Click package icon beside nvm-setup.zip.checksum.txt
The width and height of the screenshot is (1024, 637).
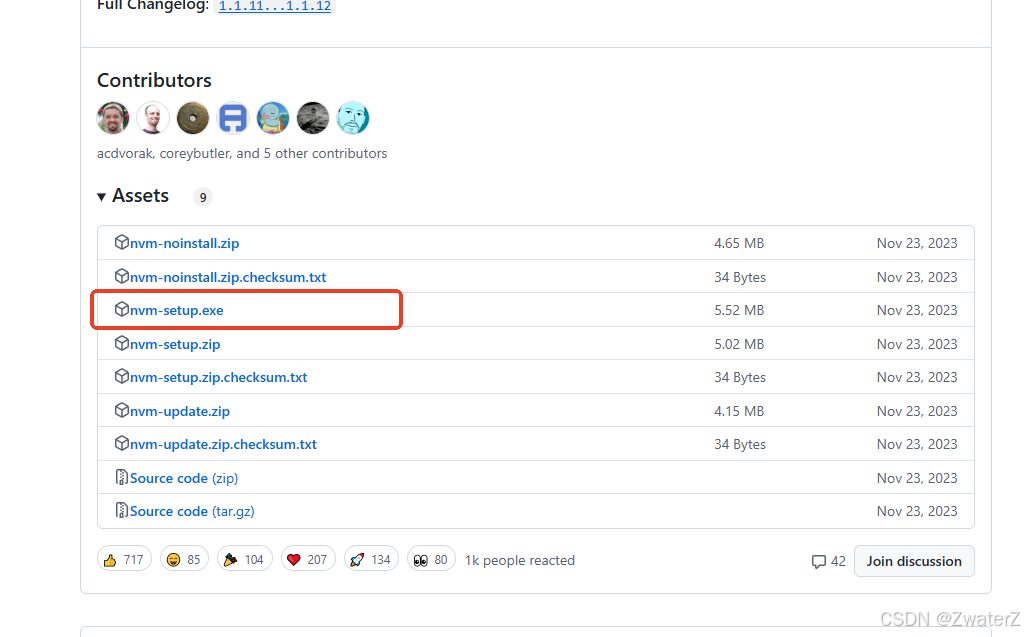point(121,377)
